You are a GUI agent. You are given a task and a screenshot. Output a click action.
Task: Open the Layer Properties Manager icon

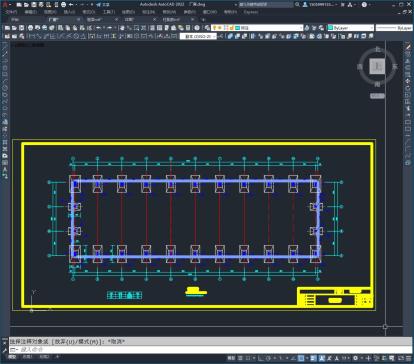coord(207,28)
